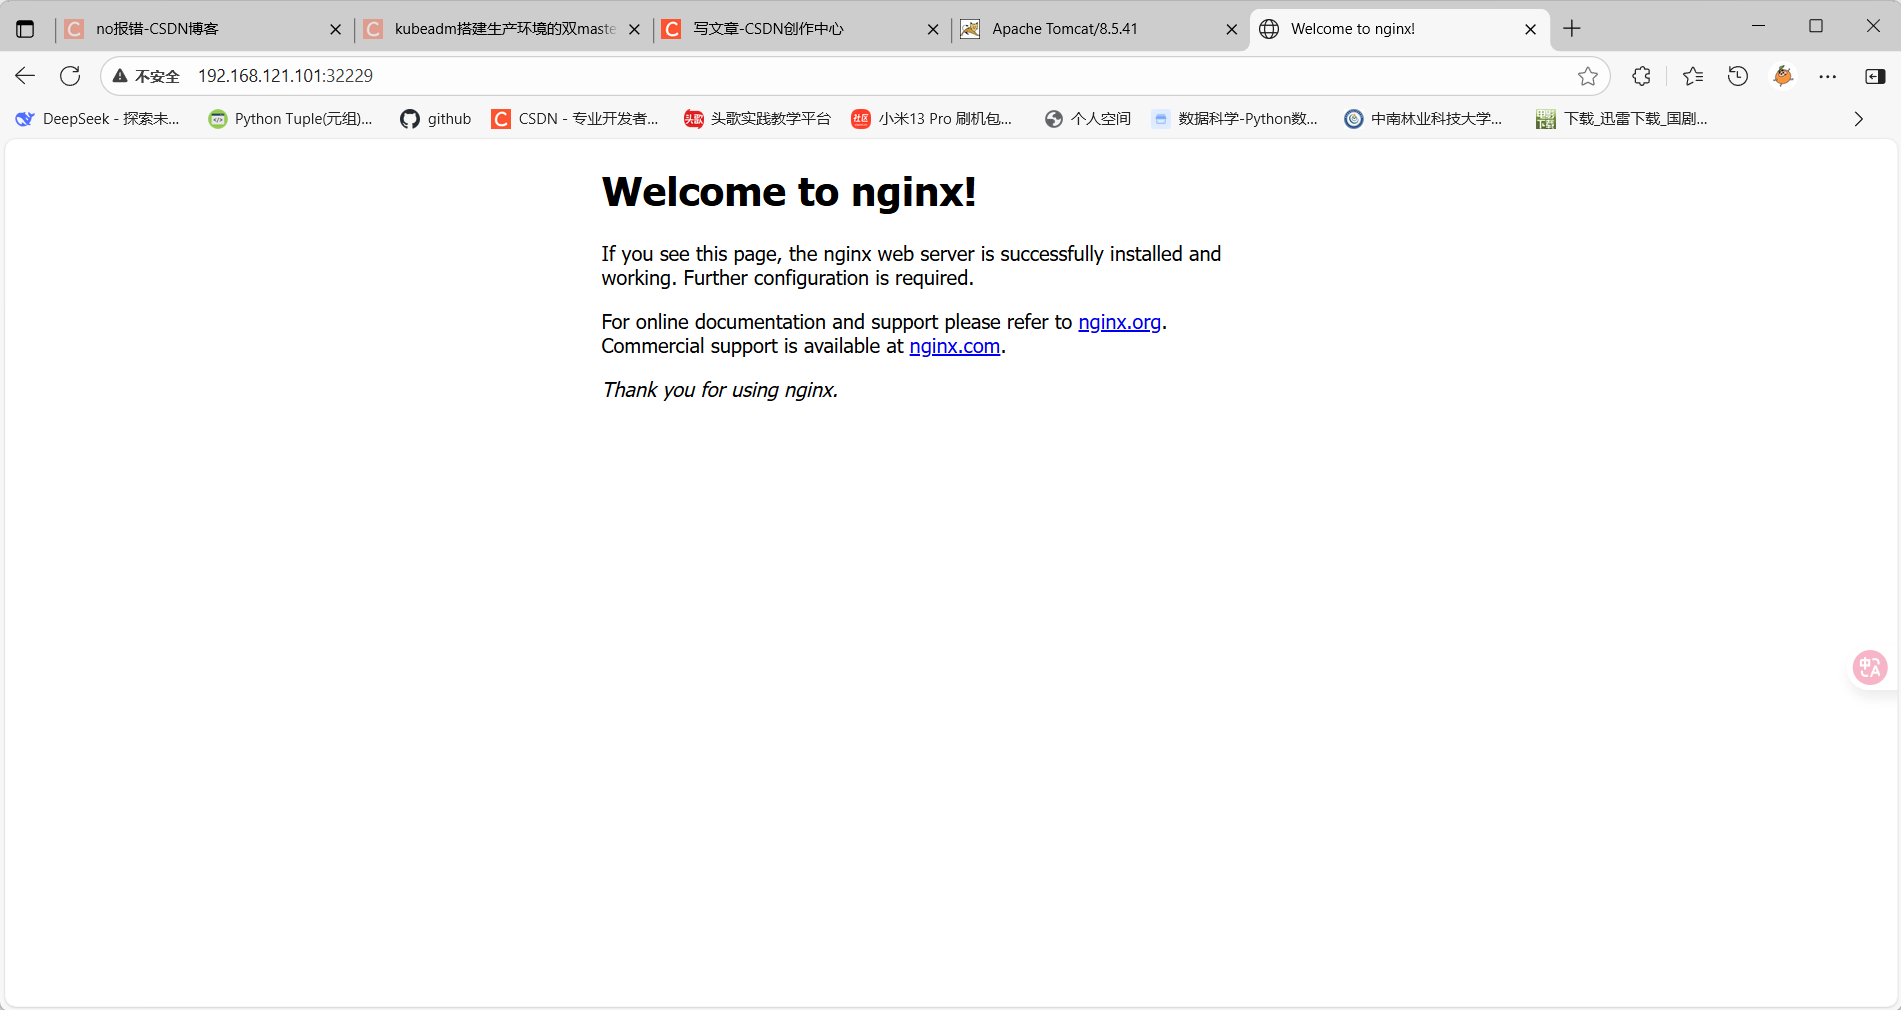
Task: Show more bookmarks with chevron arrow
Action: point(1858,119)
